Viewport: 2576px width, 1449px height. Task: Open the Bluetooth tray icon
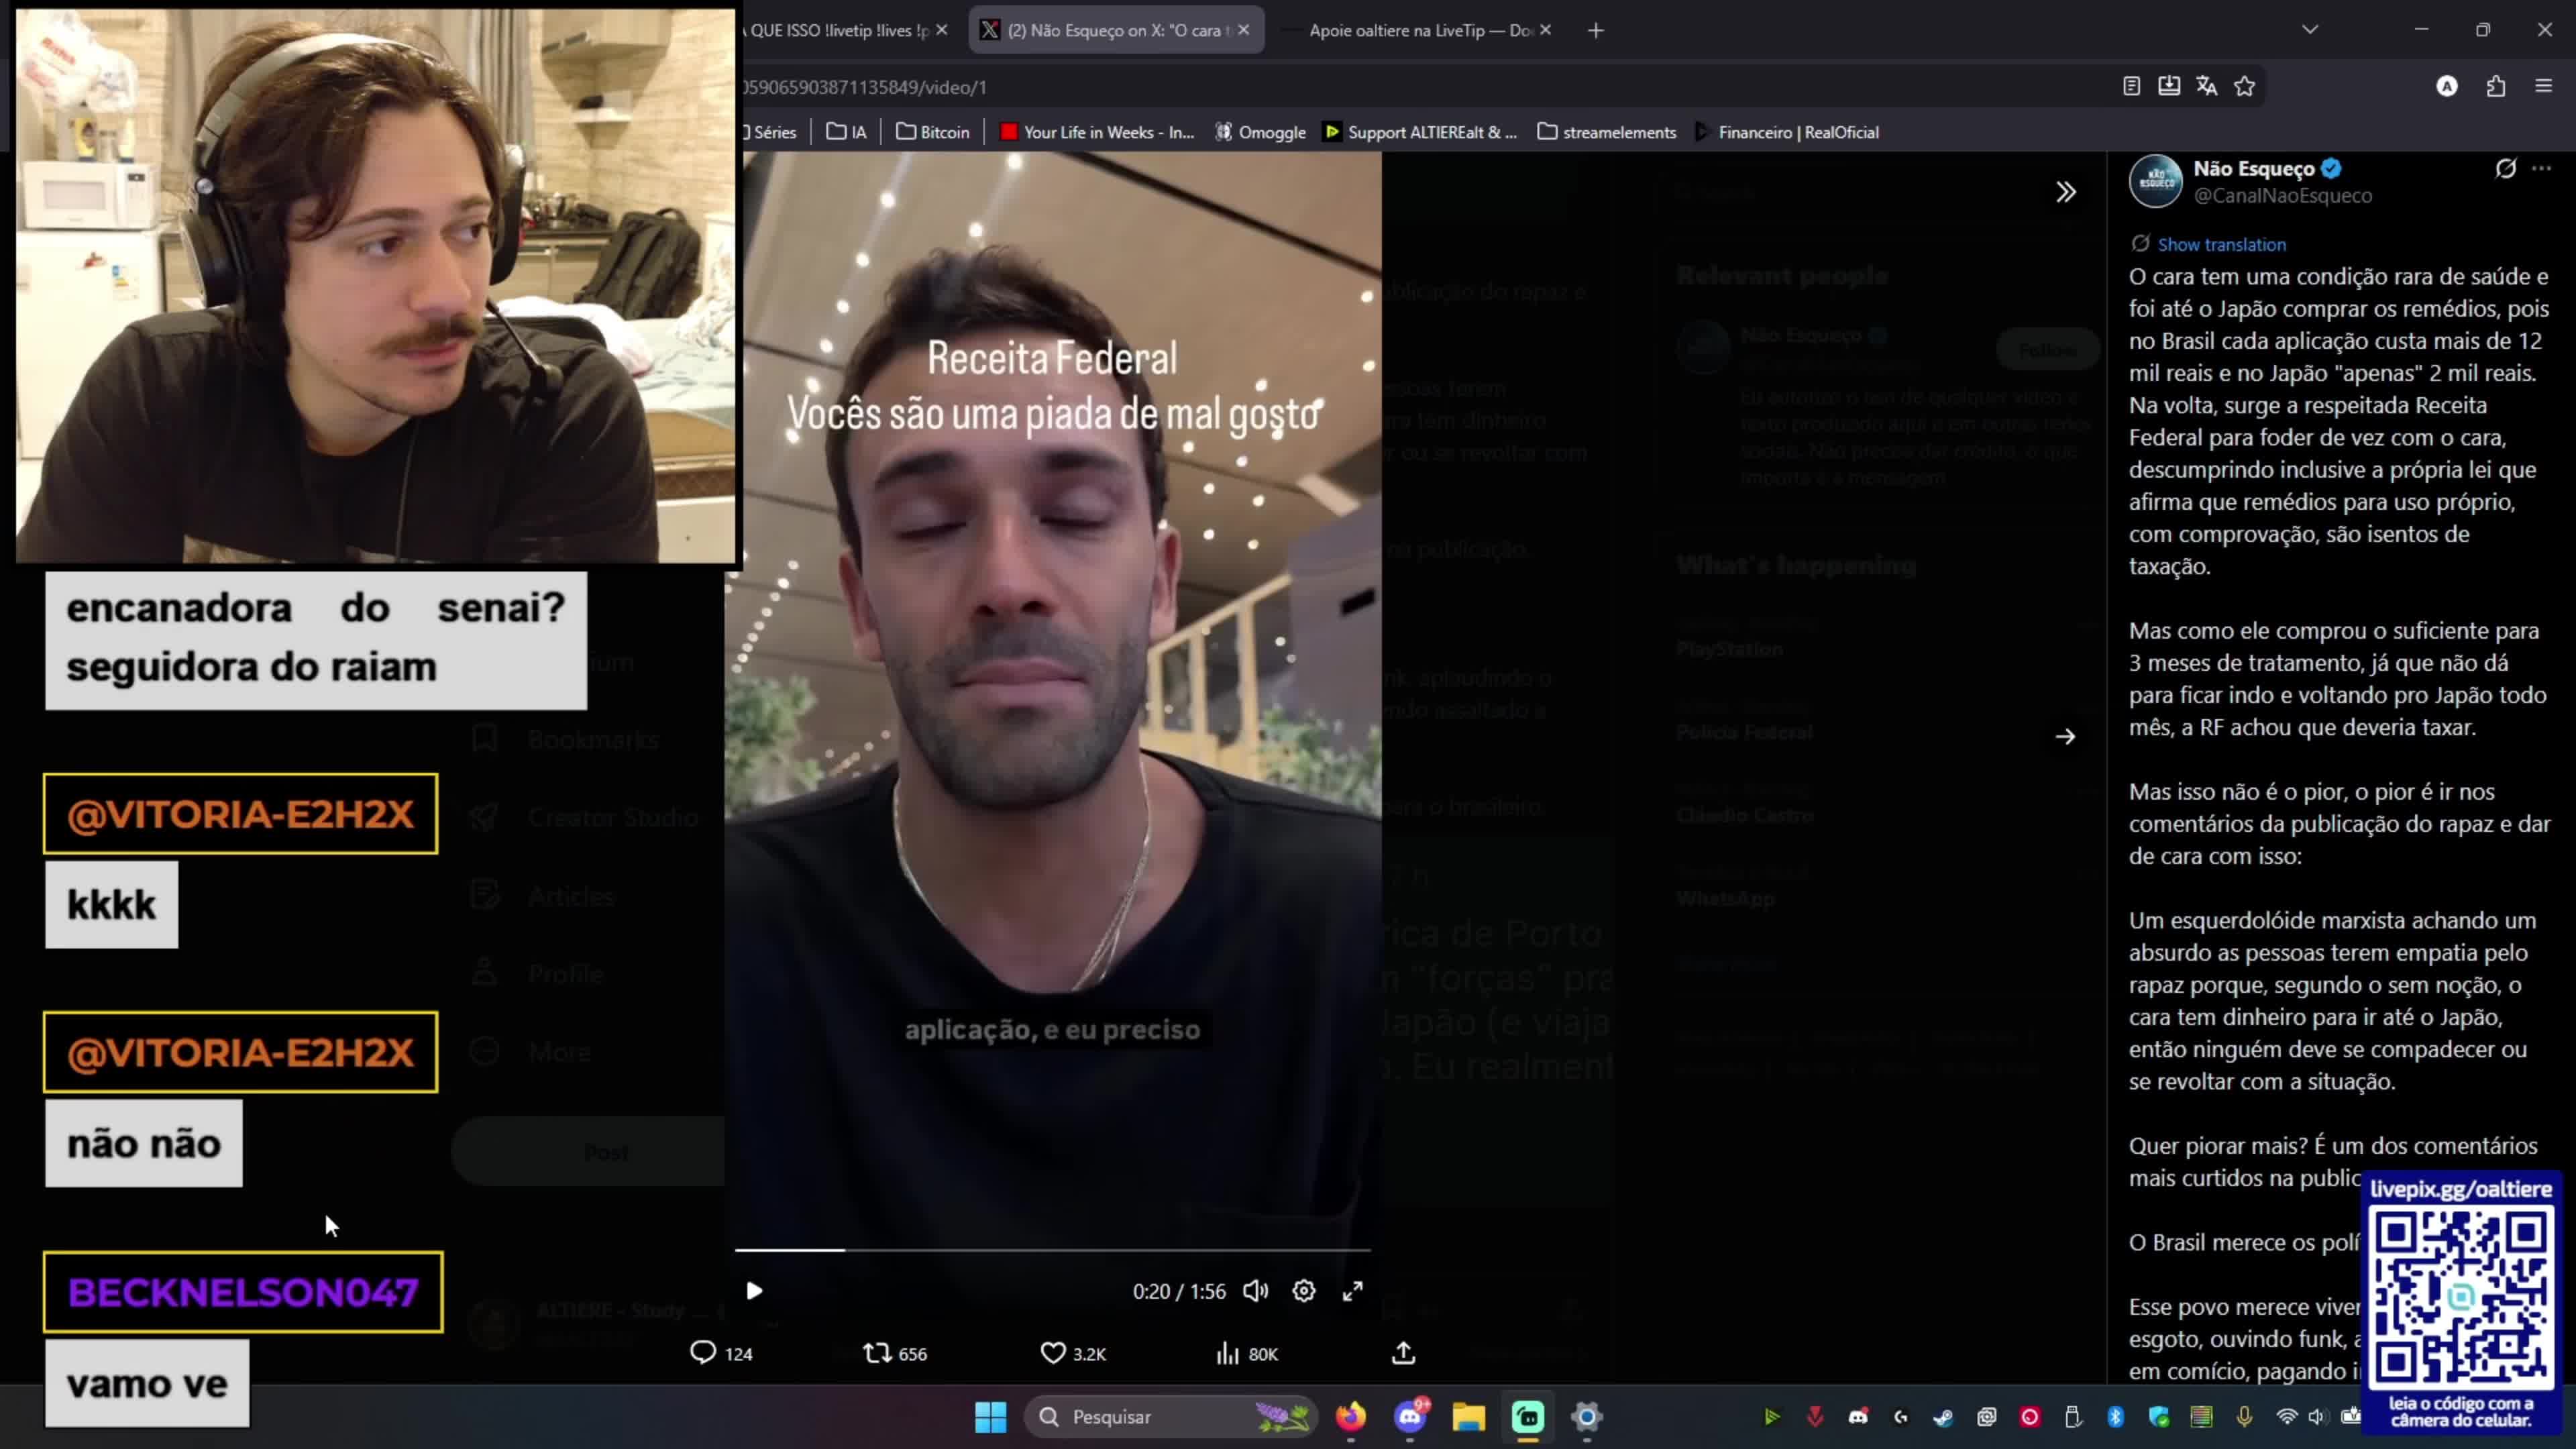coord(2116,1417)
